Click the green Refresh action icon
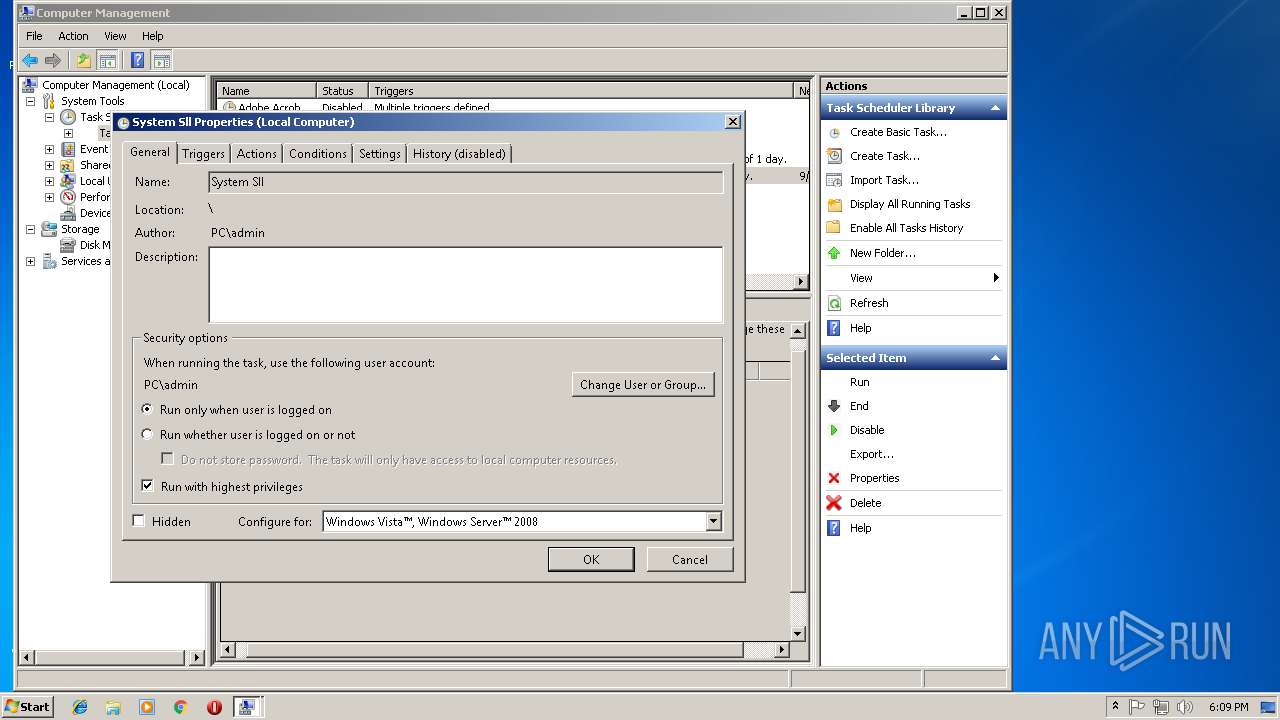 834,303
